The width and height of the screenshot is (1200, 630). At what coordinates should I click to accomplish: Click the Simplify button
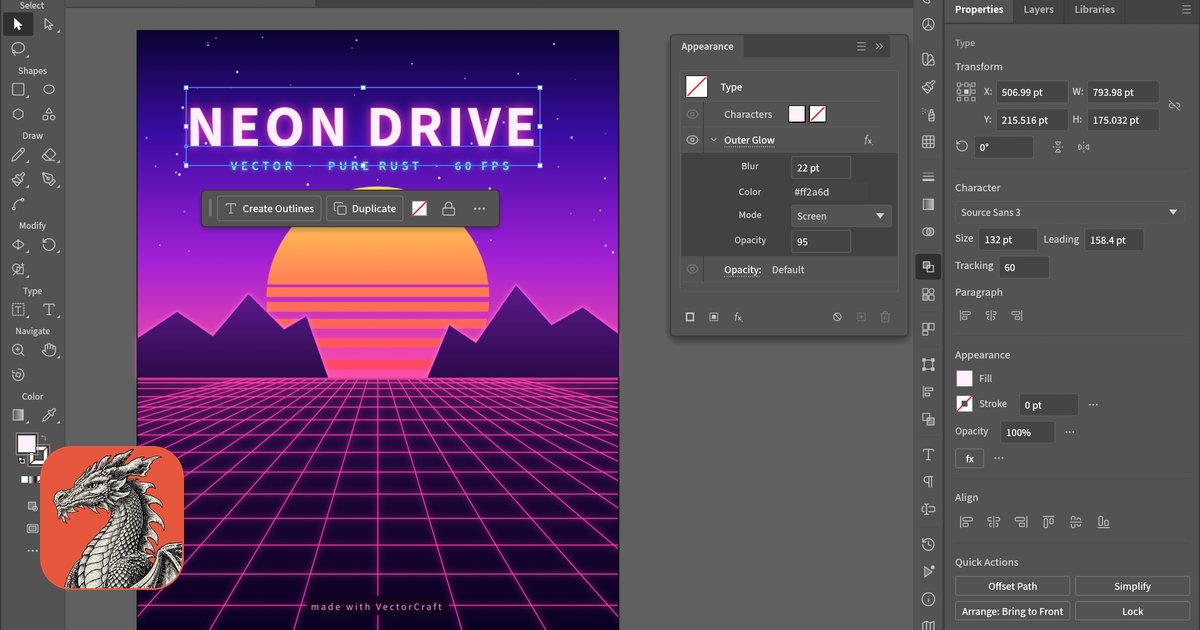tap(1133, 586)
